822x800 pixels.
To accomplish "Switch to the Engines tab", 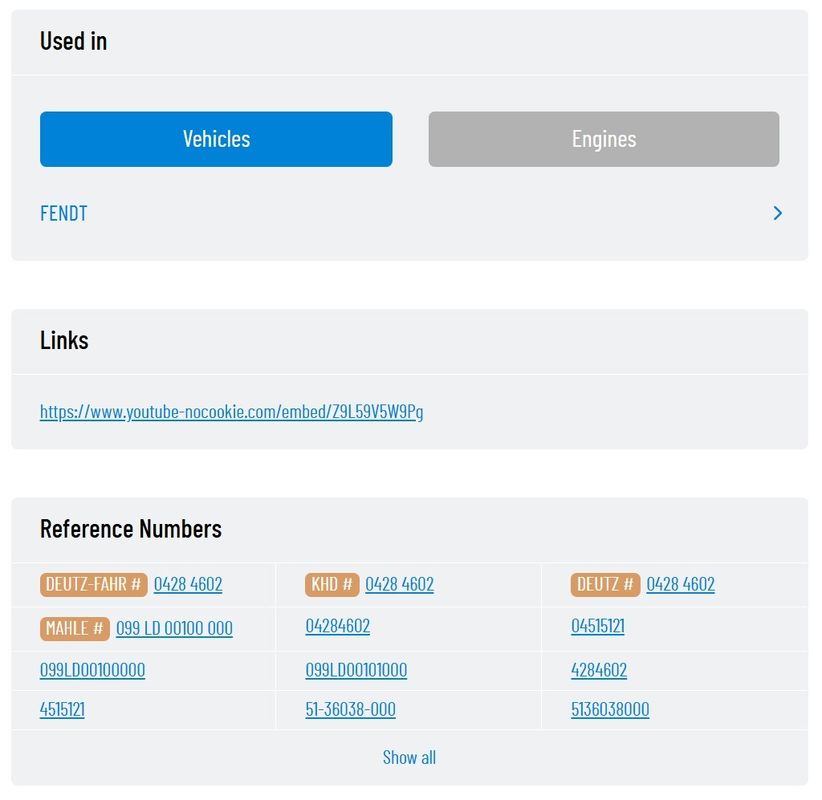I will [603, 139].
